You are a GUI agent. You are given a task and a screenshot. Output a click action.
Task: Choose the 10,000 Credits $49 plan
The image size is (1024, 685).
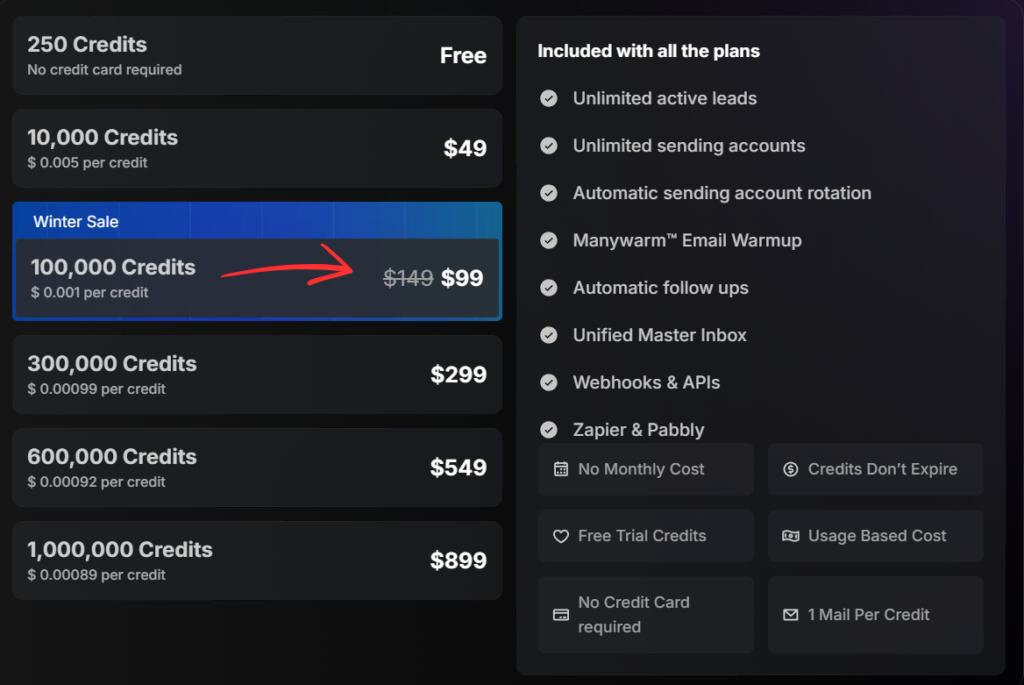257,148
